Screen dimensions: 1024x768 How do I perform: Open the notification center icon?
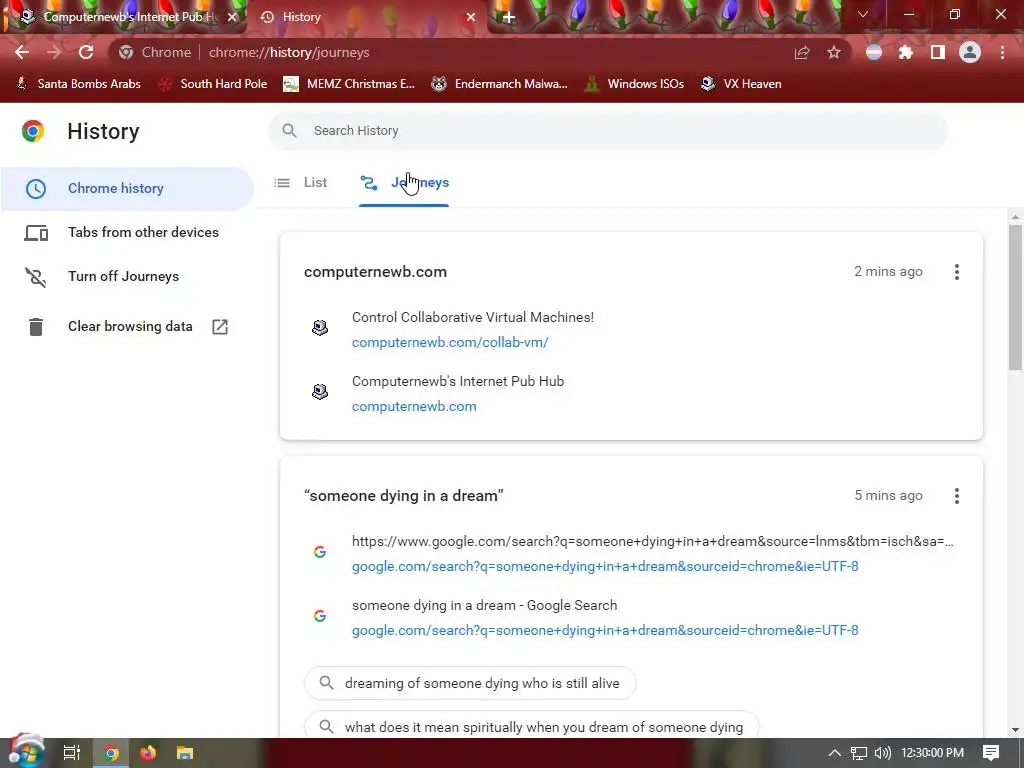tap(991, 753)
